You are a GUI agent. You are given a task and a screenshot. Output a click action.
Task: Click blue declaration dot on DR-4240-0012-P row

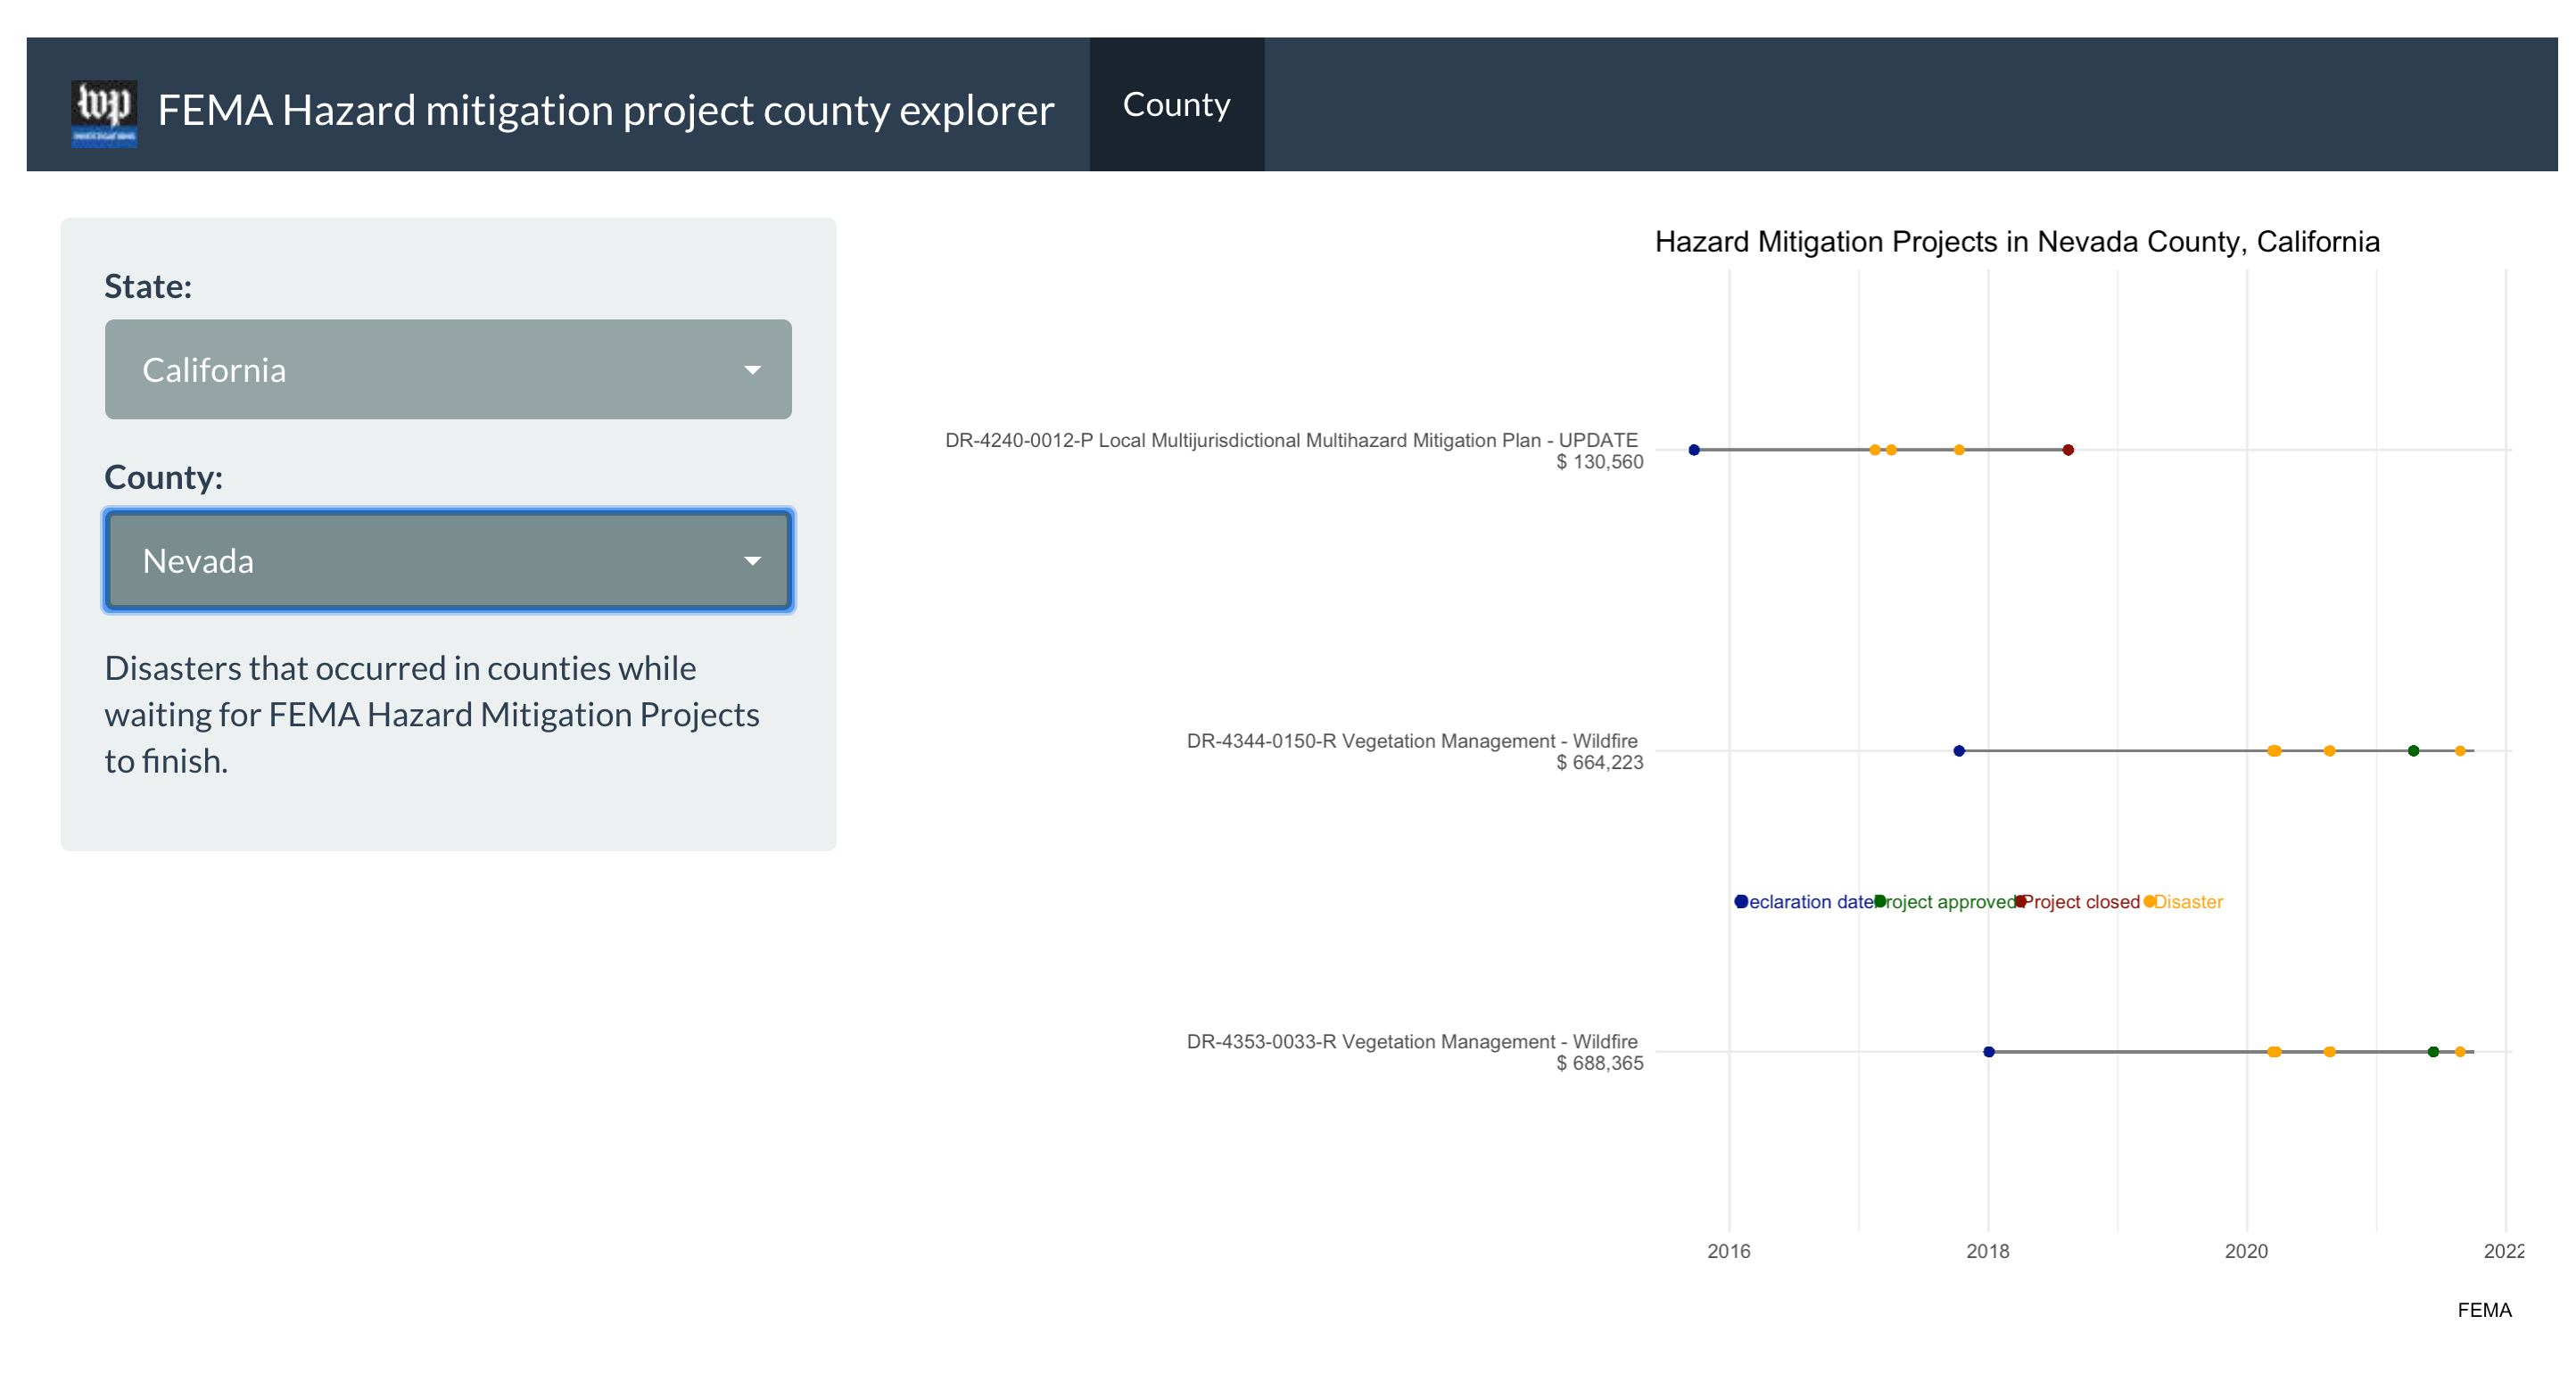click(1694, 450)
